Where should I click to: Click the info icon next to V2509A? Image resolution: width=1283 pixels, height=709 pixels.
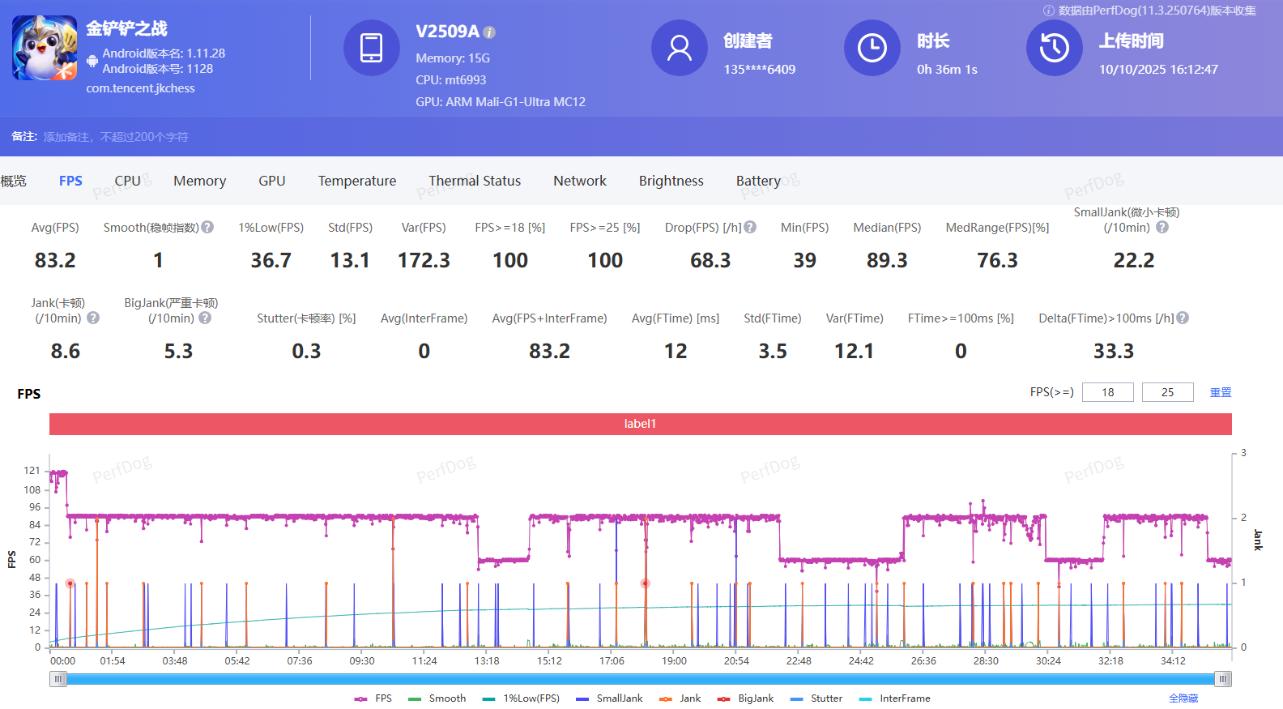[x=489, y=33]
